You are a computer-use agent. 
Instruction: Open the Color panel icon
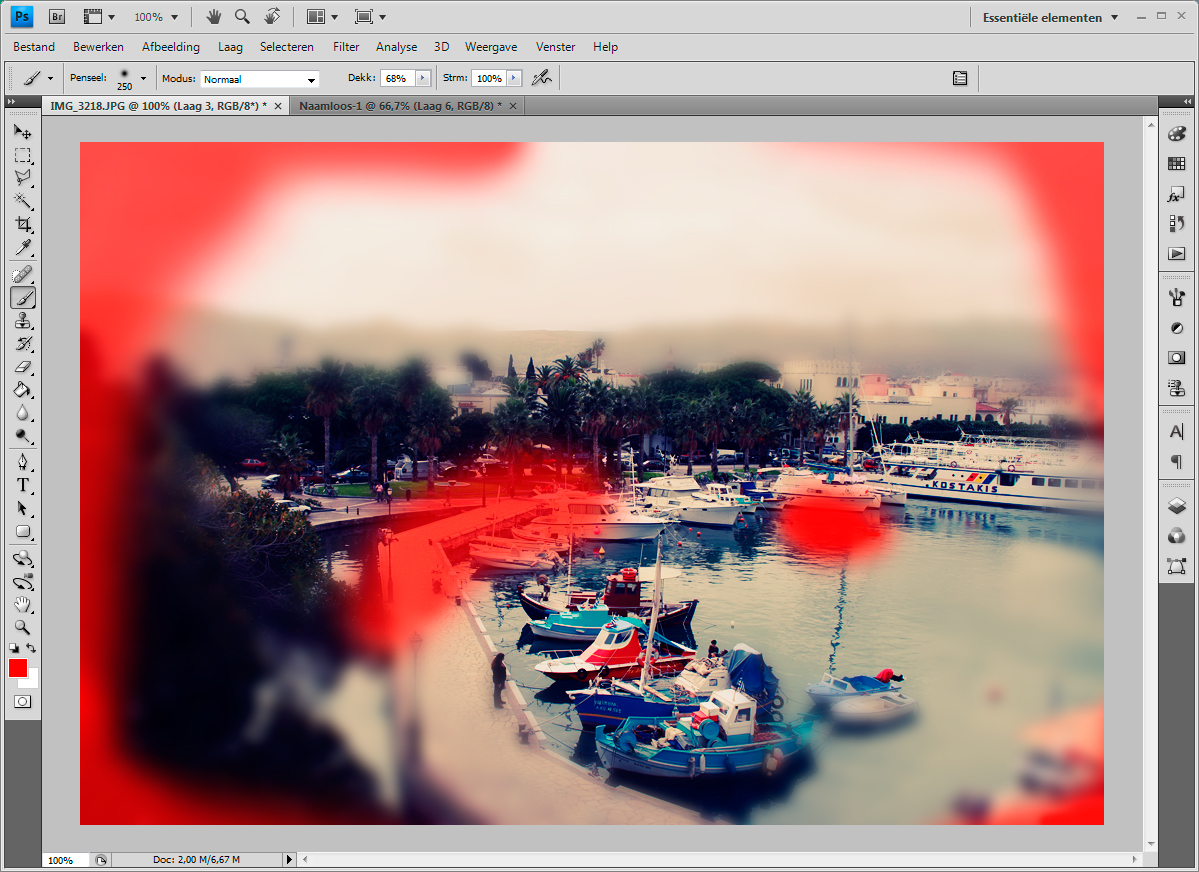click(x=1177, y=134)
